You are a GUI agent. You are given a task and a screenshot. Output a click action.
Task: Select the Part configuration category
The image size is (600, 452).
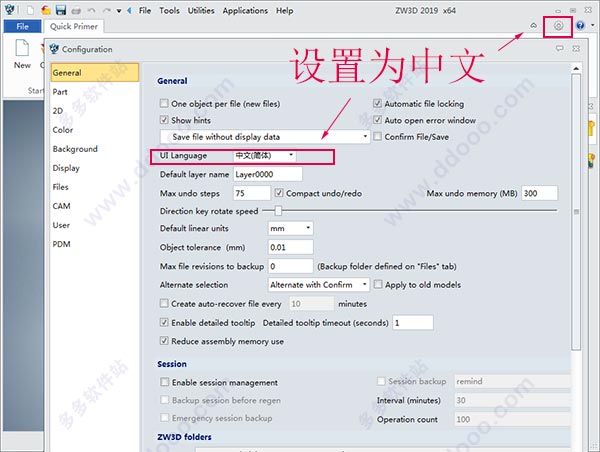[60, 92]
